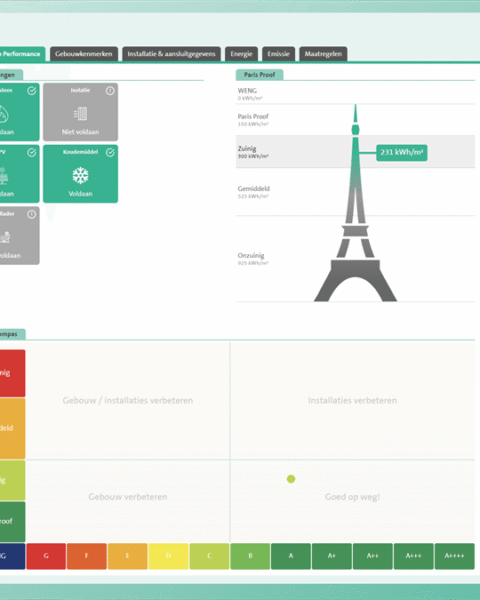Click the checkmark icon on PV card
480x600 pixels.
[32, 153]
